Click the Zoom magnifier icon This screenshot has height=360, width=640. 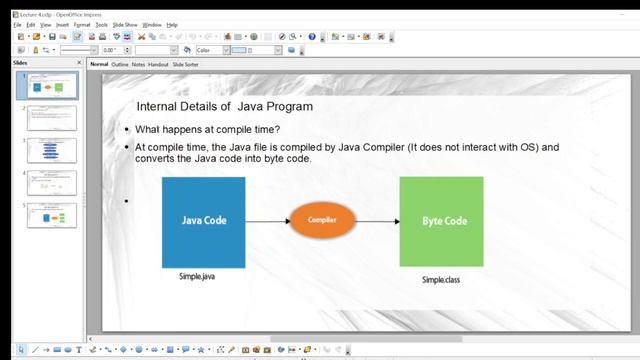293,37
